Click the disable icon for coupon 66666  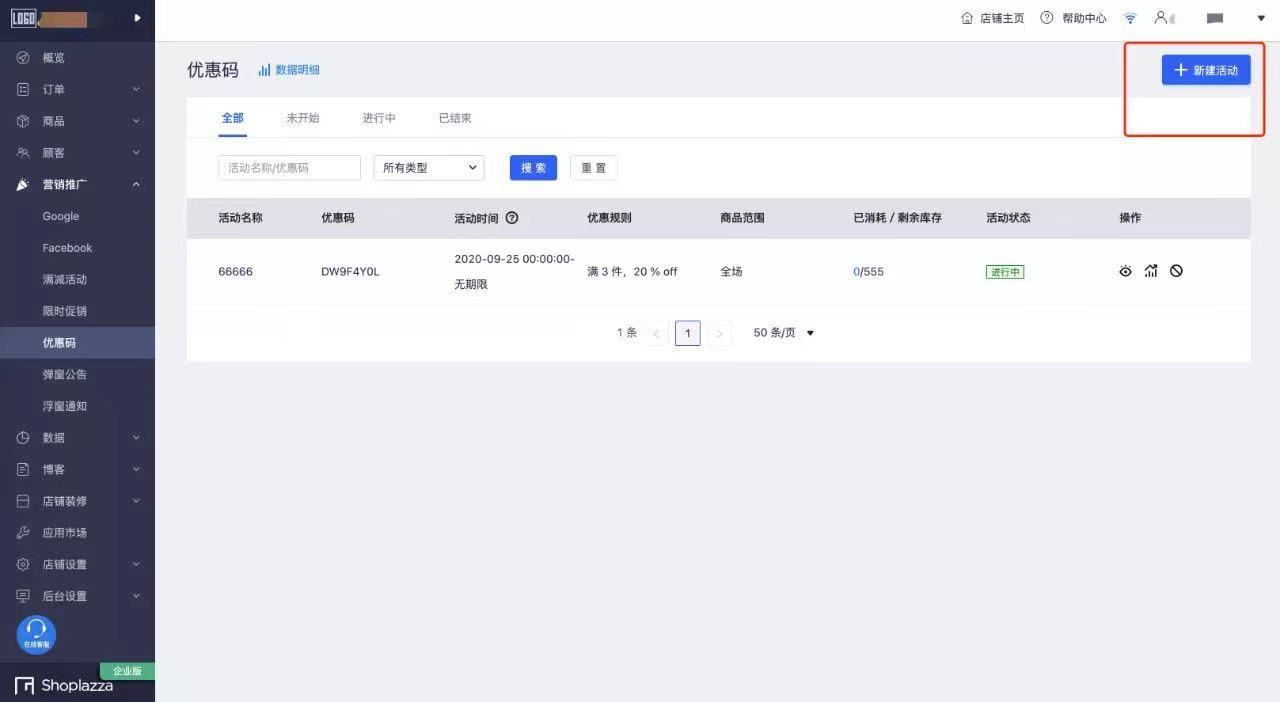(x=1176, y=271)
